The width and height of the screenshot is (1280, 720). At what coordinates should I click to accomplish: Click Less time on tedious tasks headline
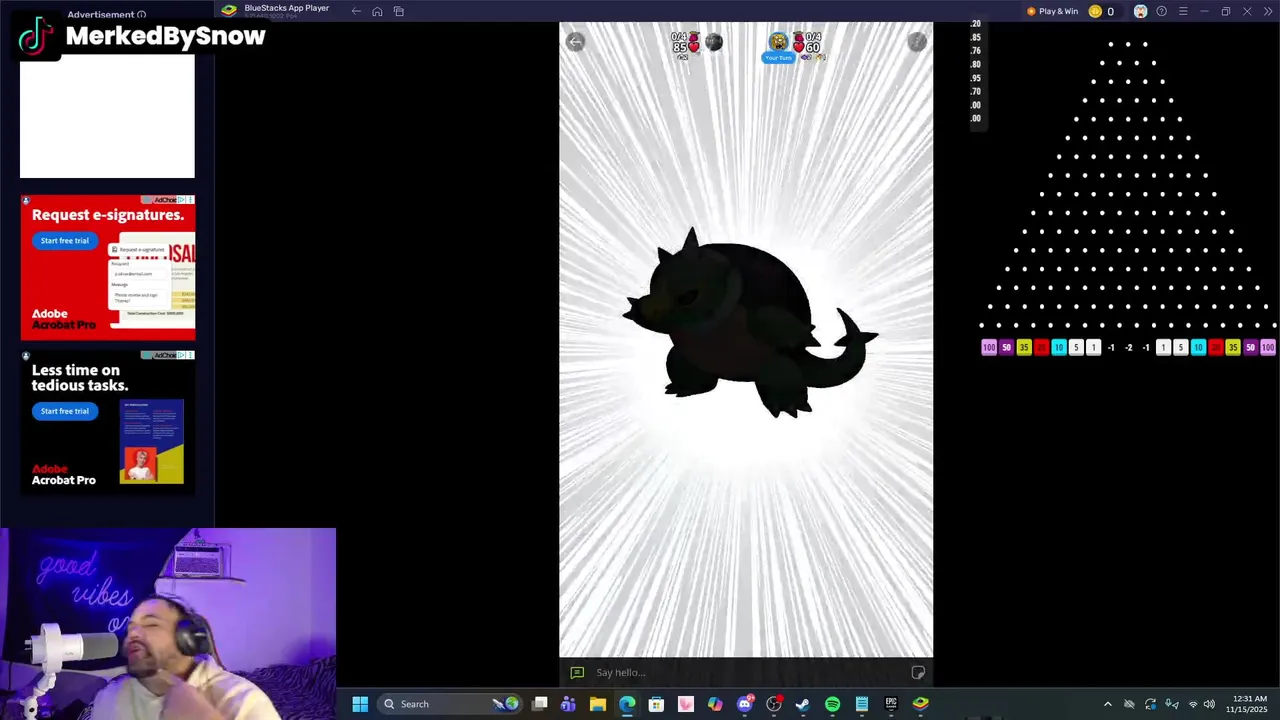point(80,377)
